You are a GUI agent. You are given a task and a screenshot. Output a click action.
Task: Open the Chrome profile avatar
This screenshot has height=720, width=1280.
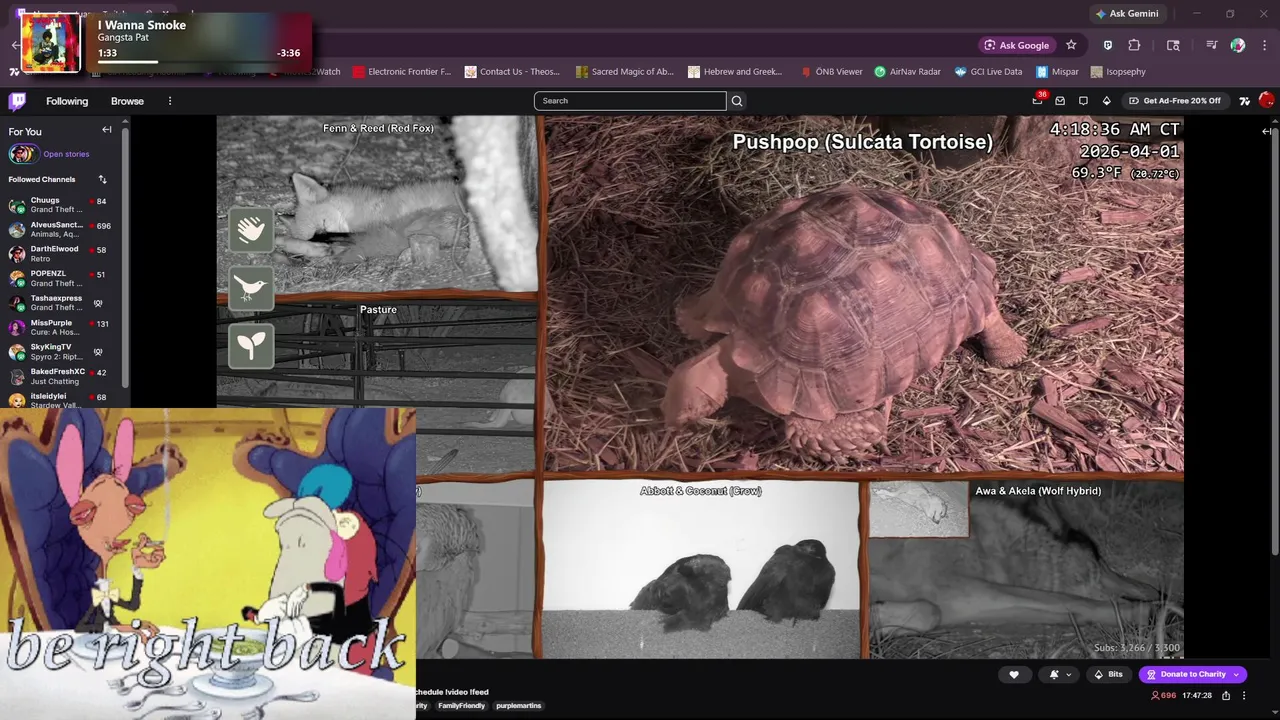coord(1238,45)
